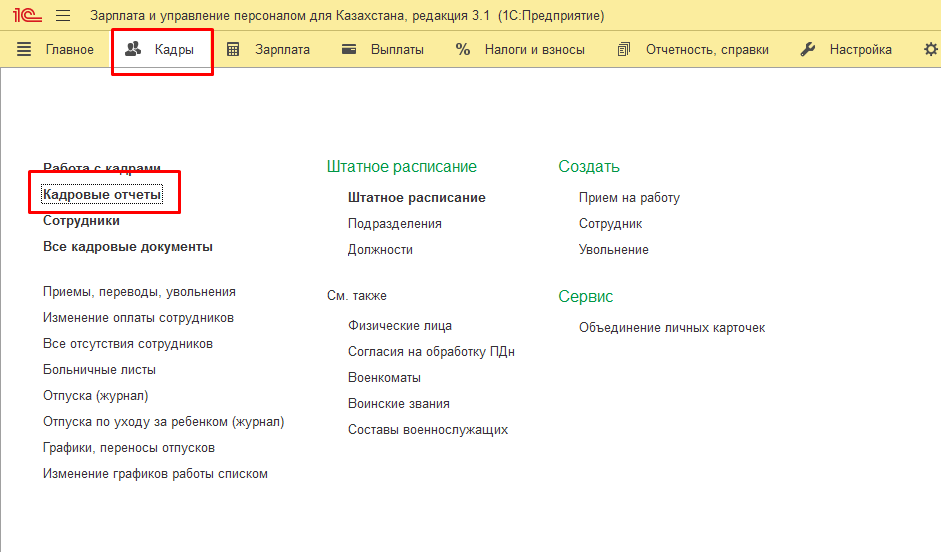Click the Настройка wrench icon
The width and height of the screenshot is (941, 552).
pos(808,49)
